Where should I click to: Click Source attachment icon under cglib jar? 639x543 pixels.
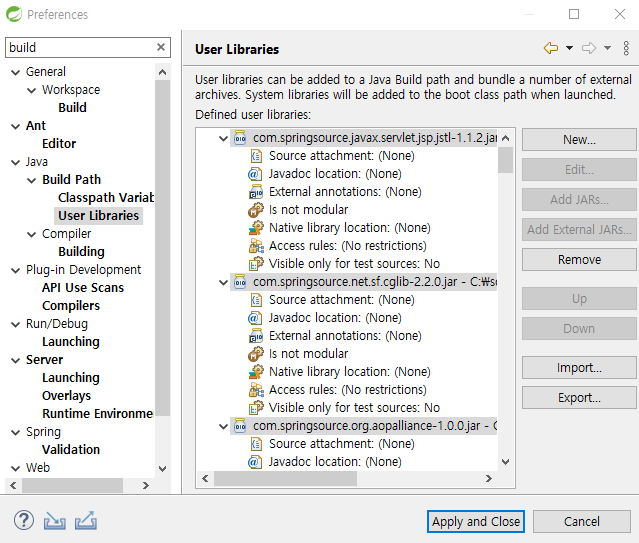(256, 300)
